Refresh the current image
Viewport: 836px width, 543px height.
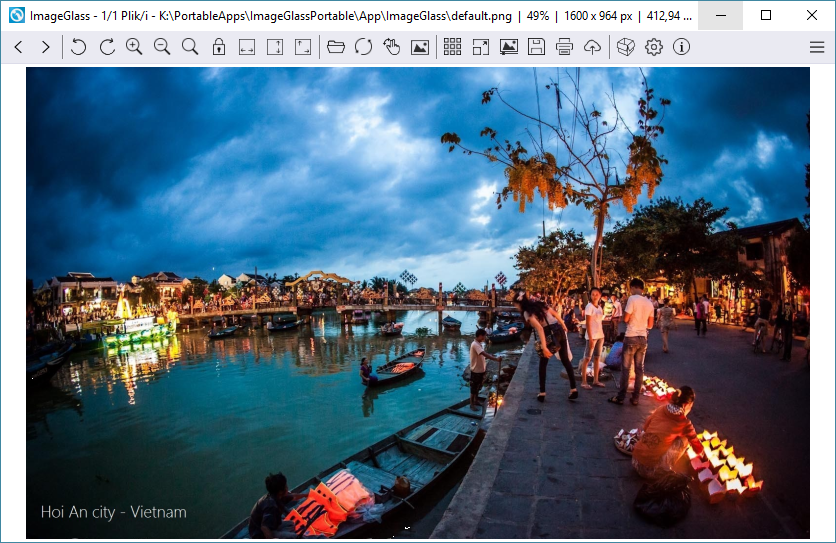[x=364, y=47]
